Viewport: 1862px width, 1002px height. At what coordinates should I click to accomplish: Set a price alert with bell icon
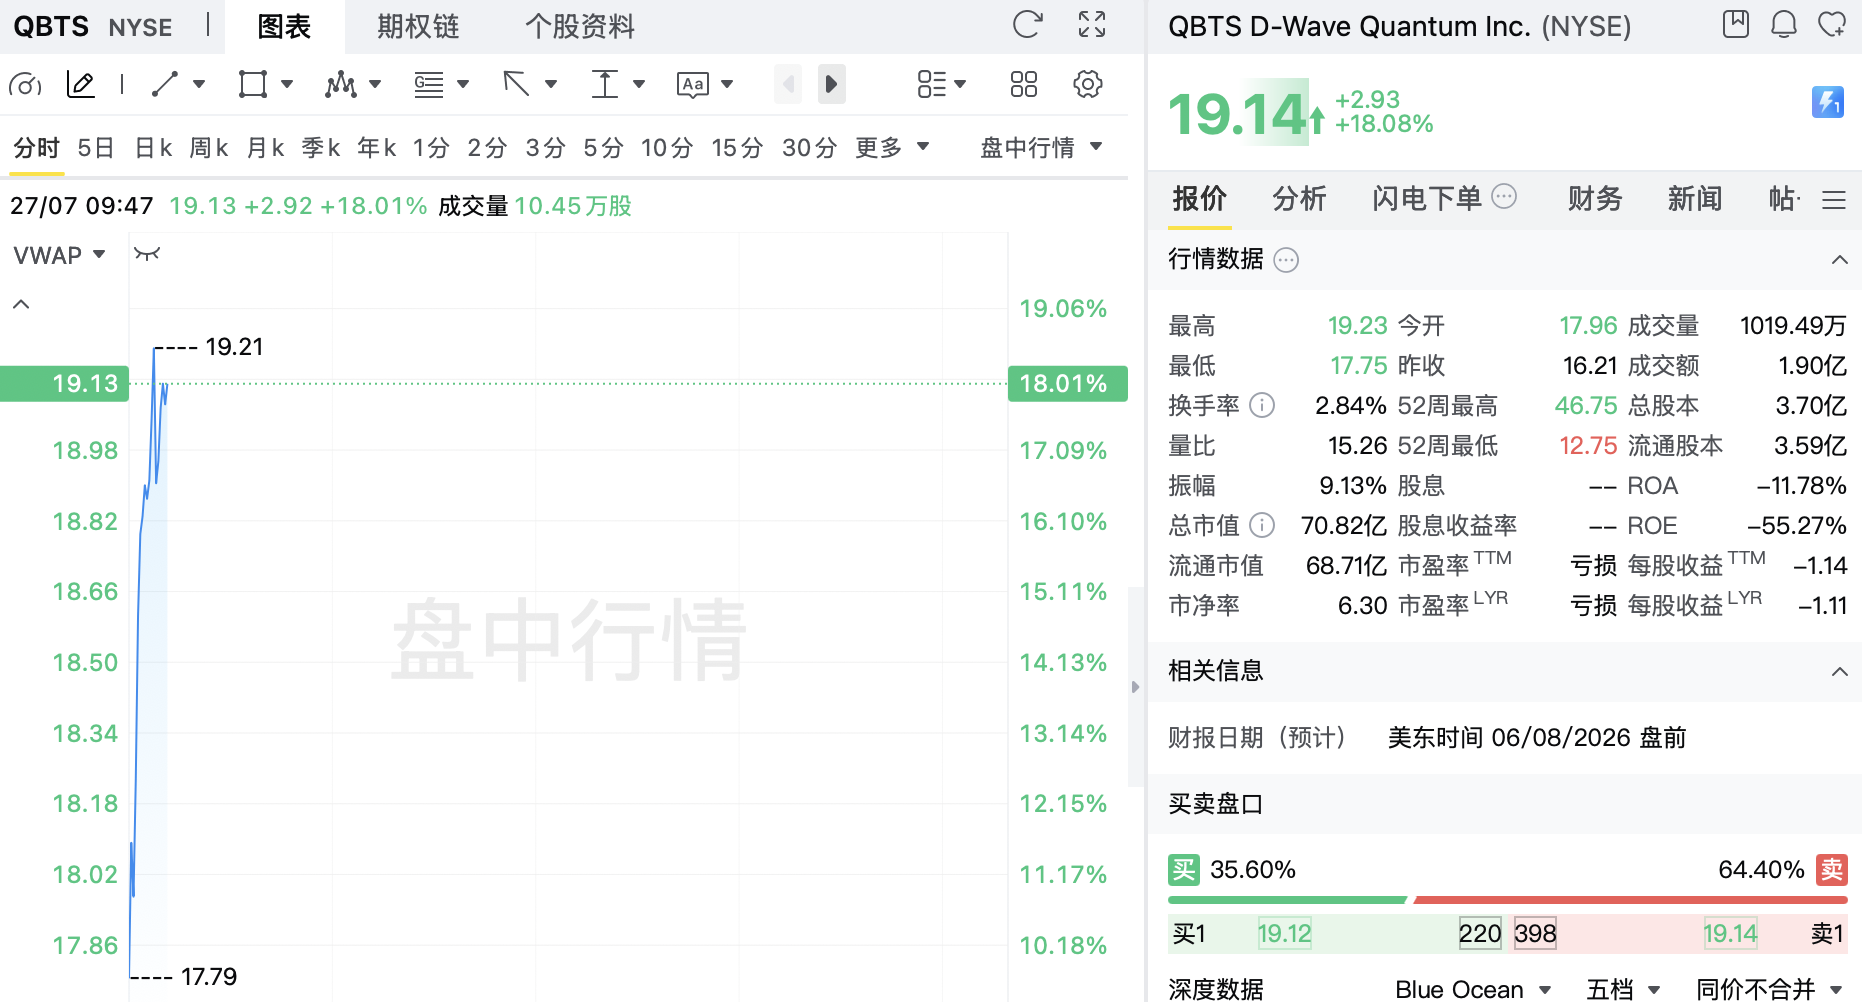1784,24
